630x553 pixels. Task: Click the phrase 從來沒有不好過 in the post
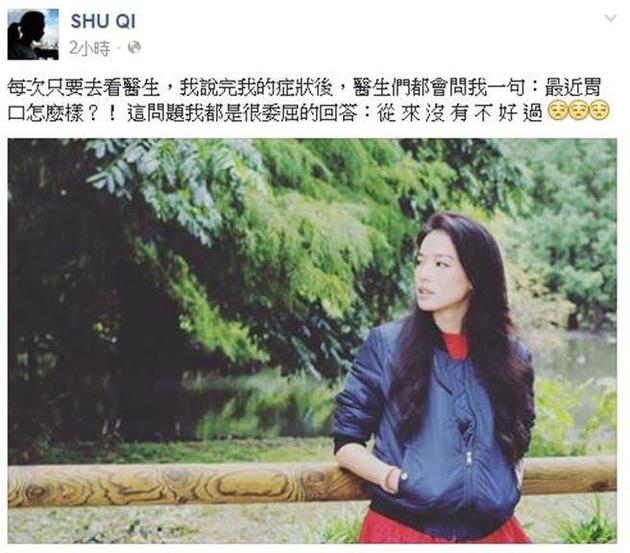click(x=460, y=113)
